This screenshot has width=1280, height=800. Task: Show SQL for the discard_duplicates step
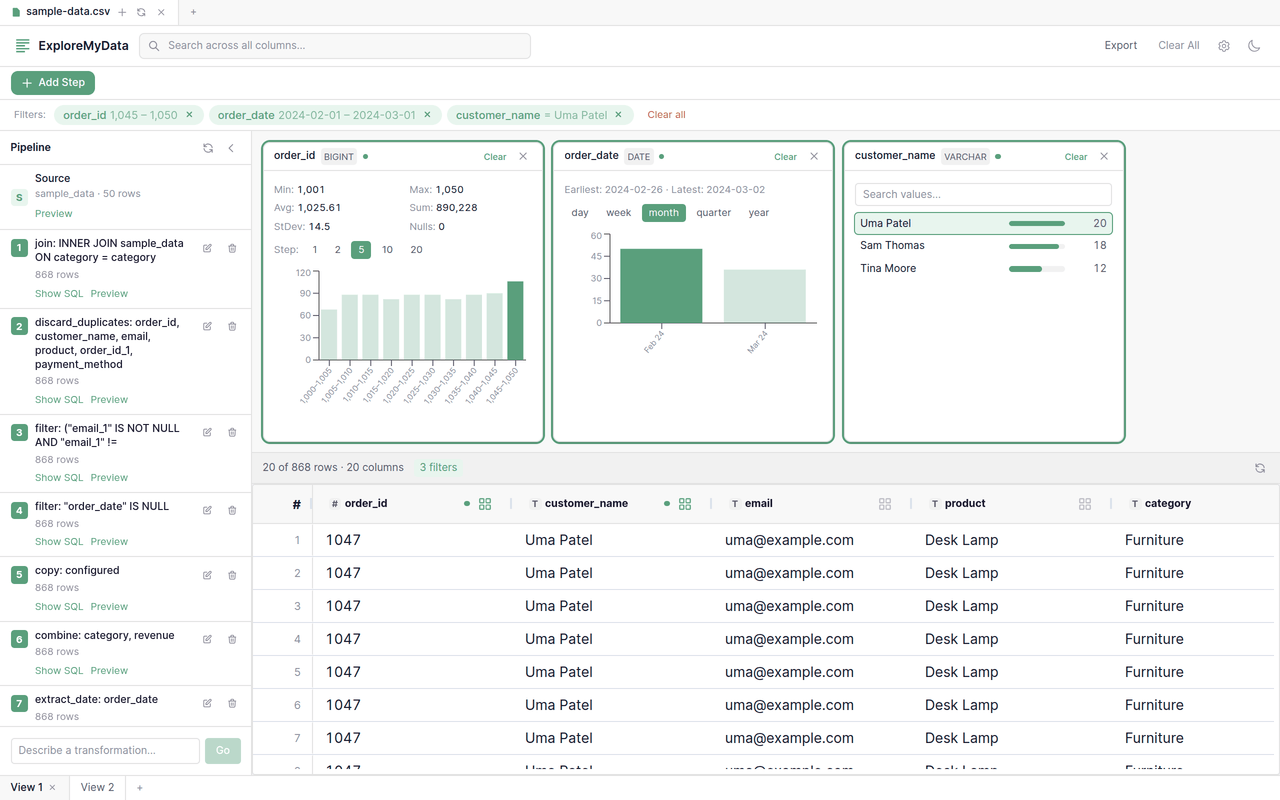58,399
